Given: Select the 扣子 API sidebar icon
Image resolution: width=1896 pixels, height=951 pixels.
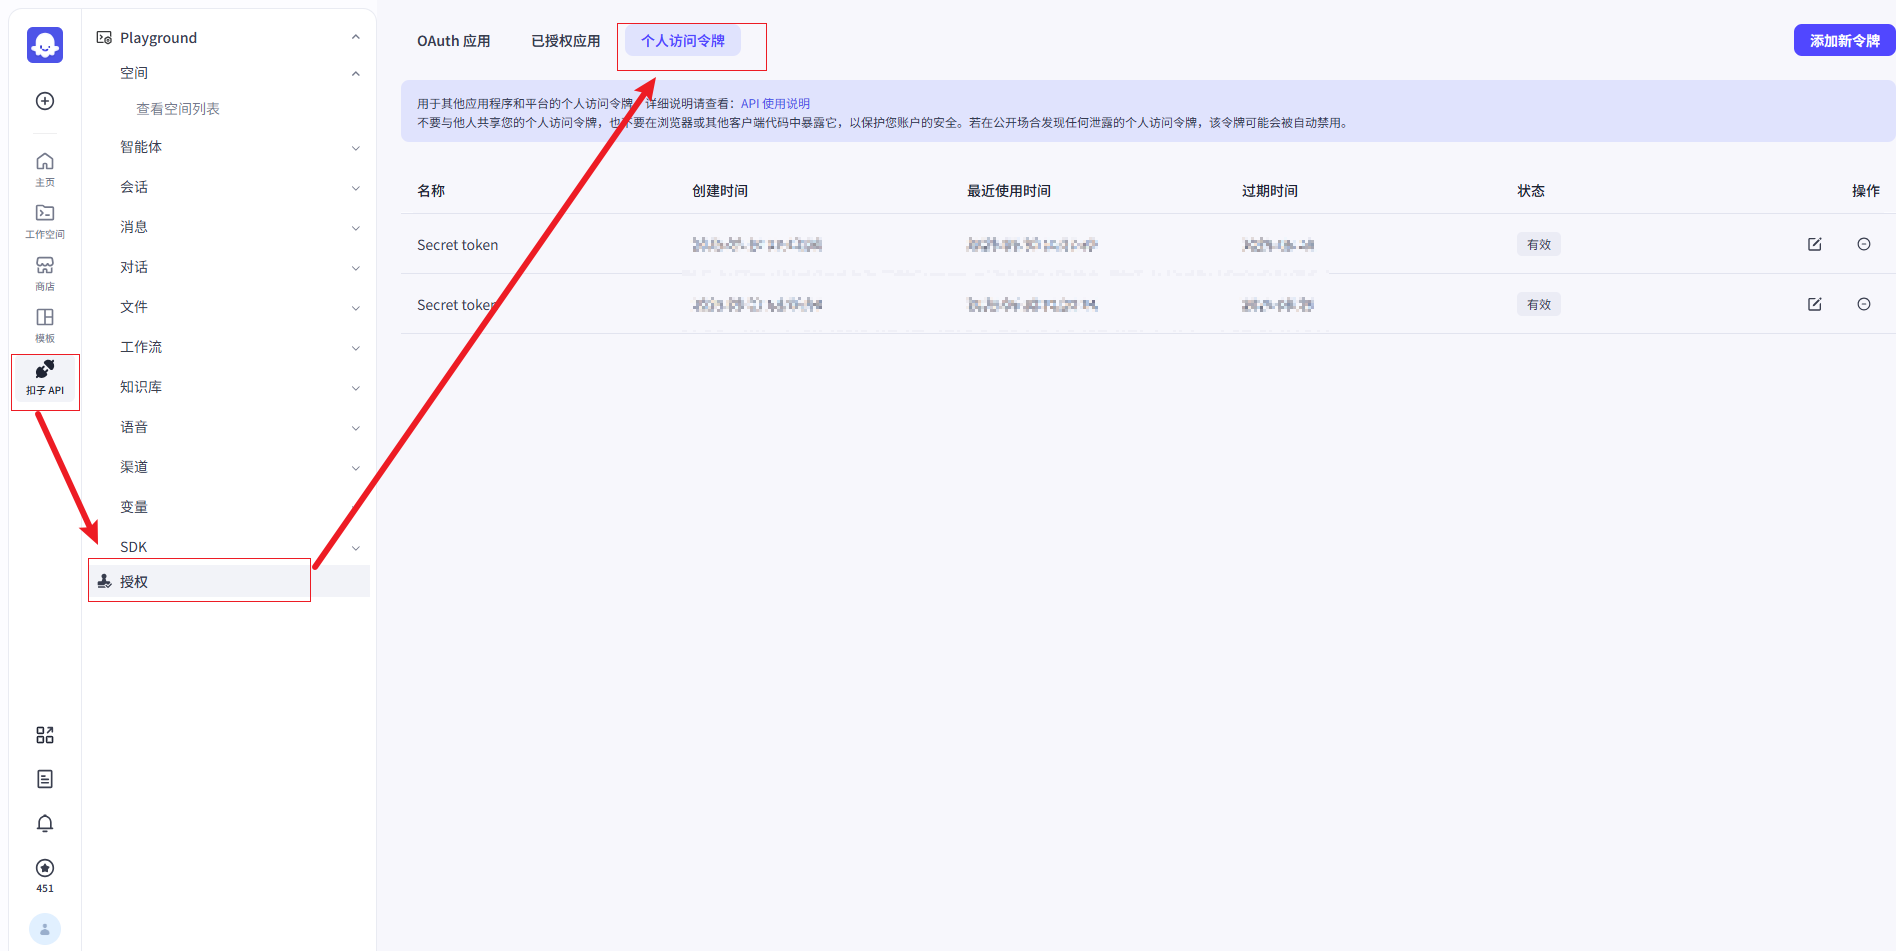Looking at the screenshot, I should pyautogui.click(x=45, y=378).
